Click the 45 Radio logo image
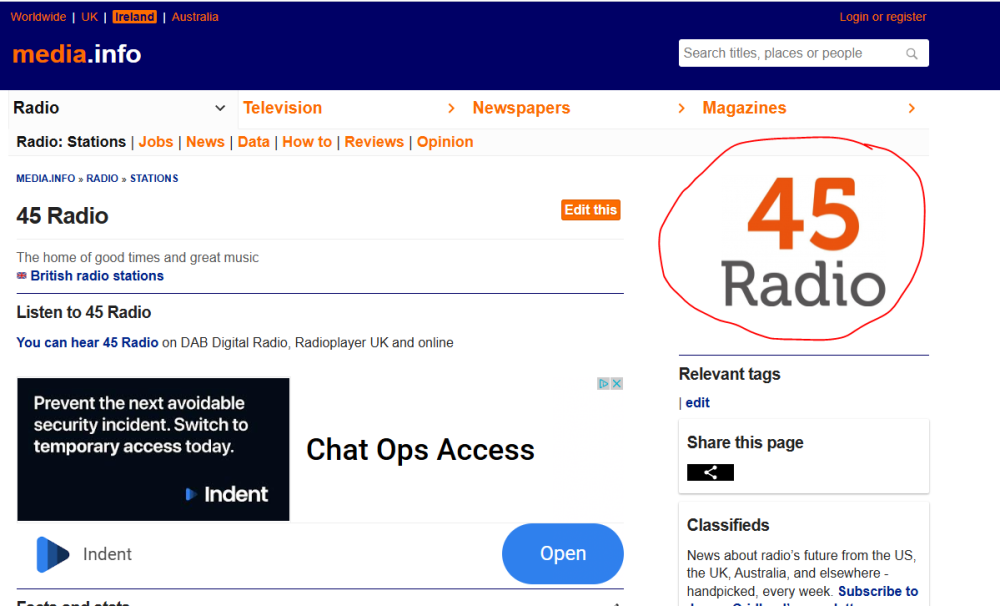 pyautogui.click(x=803, y=240)
